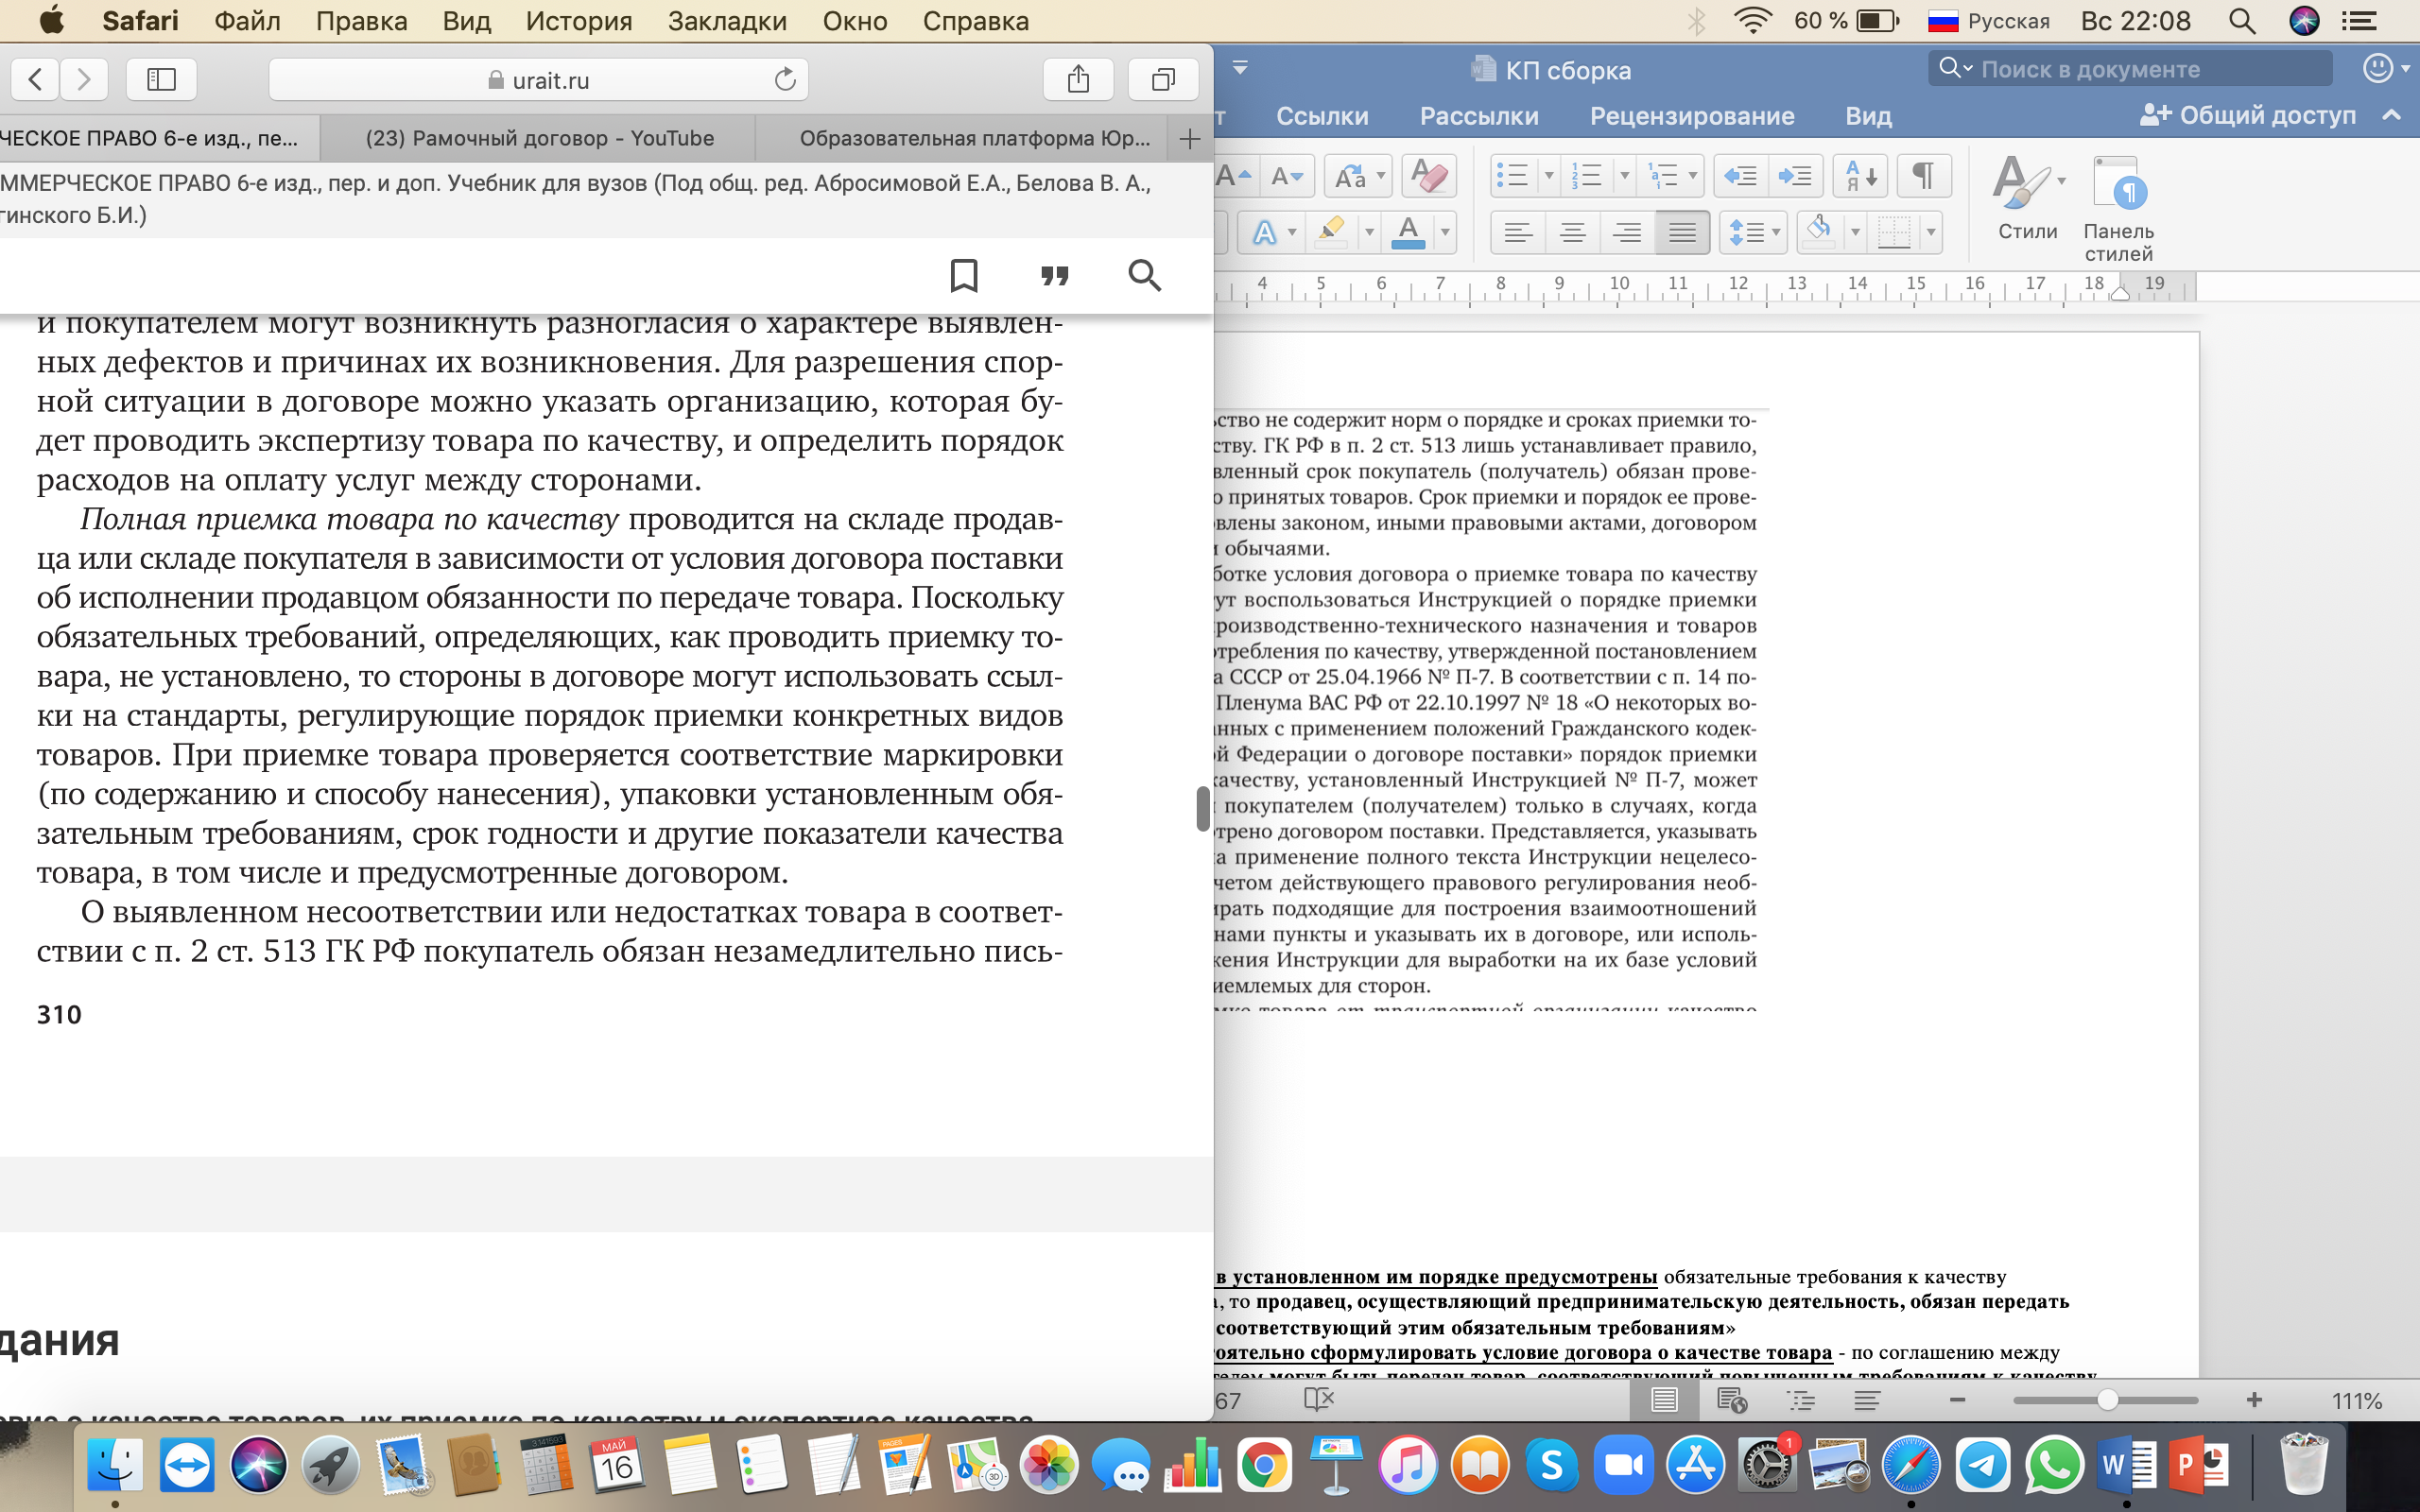Click spelling check icon in Word status bar
This screenshot has width=2420, height=1512.
pyautogui.click(x=1319, y=1399)
